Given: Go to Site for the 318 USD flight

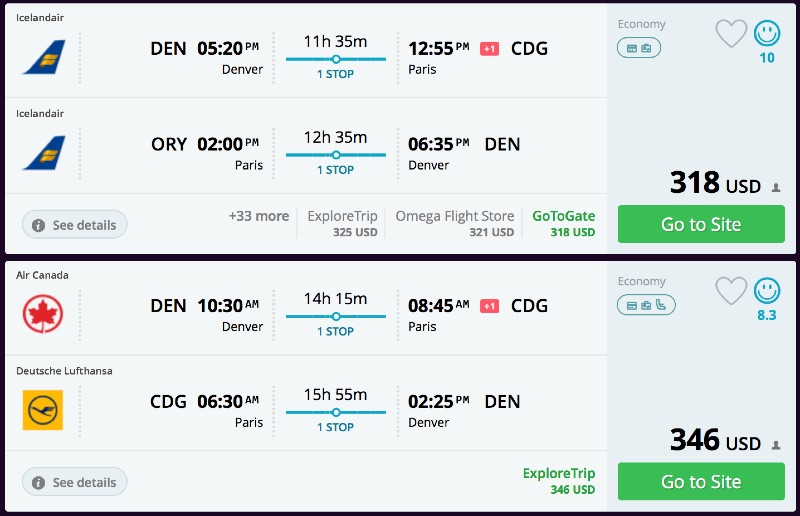Looking at the screenshot, I should point(701,224).
